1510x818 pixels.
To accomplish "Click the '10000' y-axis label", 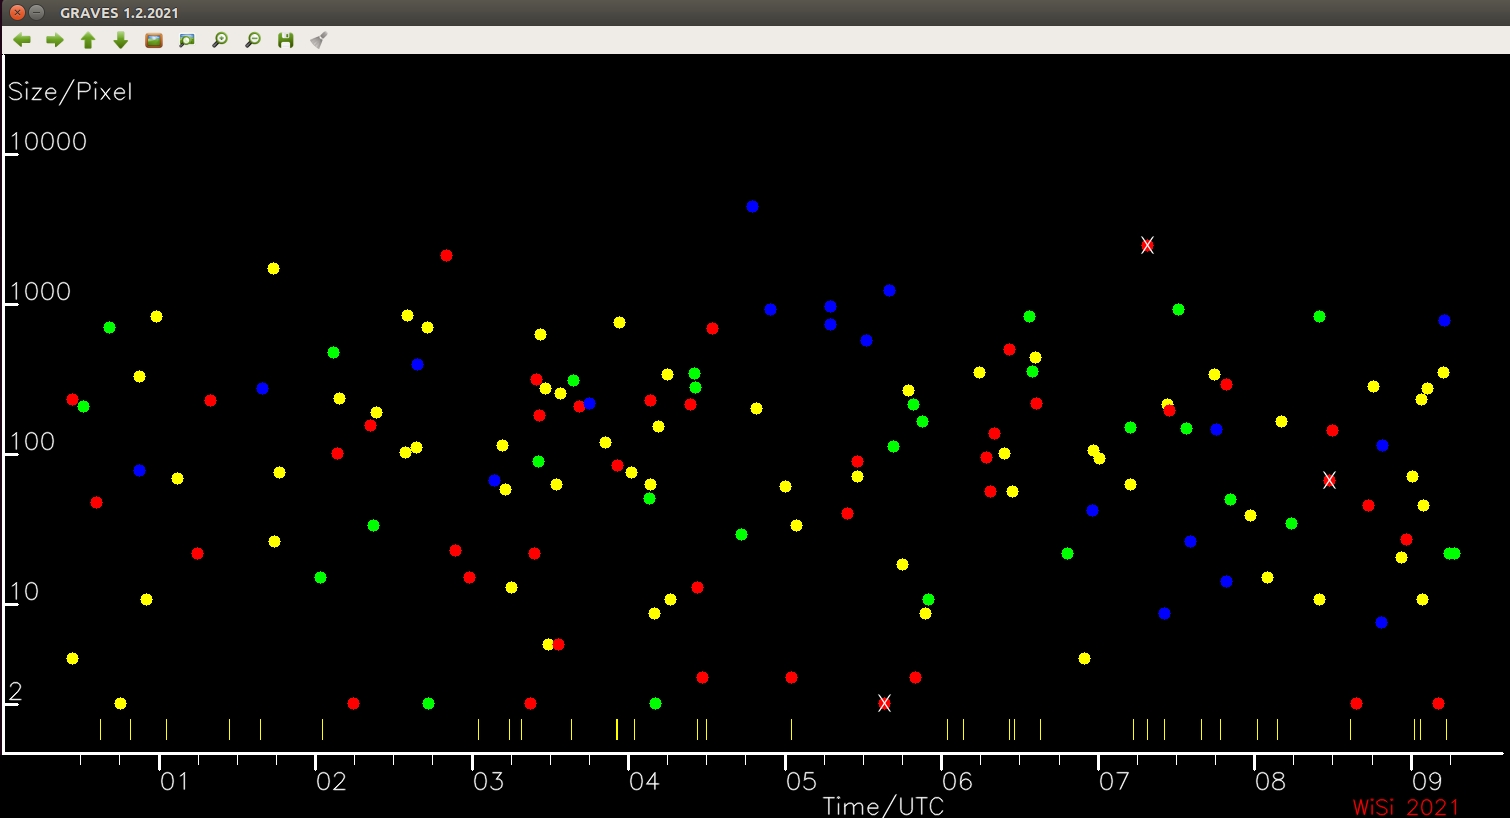I will (x=48, y=141).
